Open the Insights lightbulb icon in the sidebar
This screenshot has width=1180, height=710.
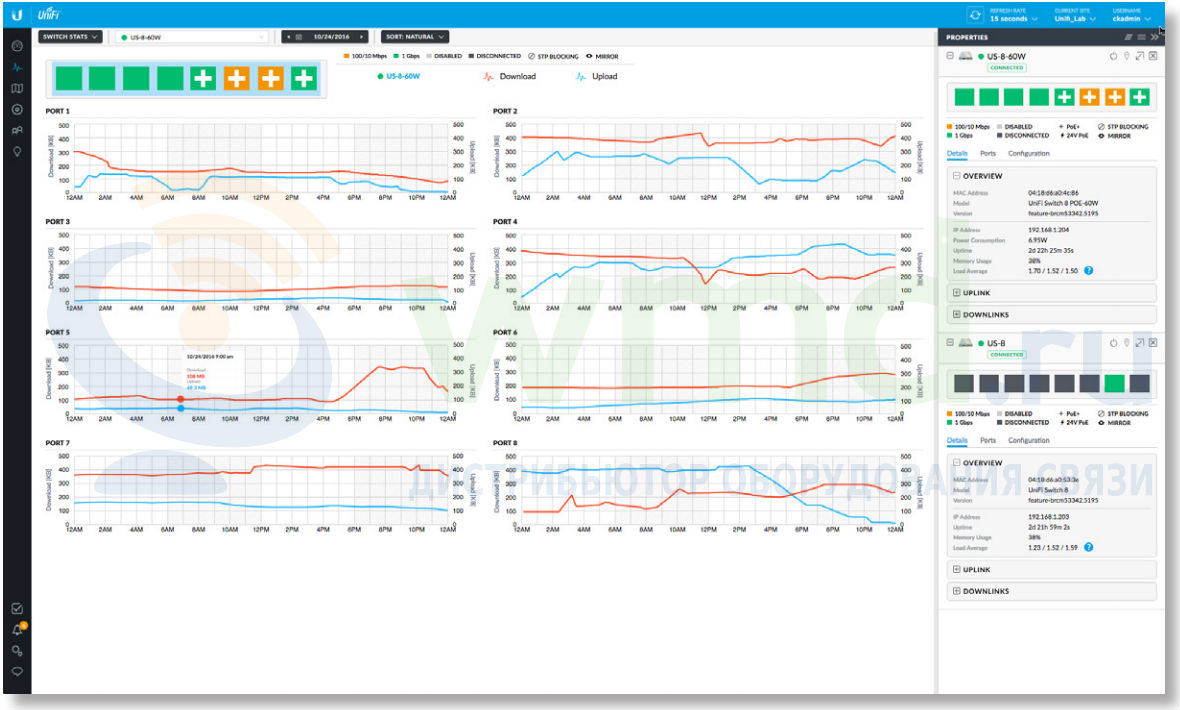[17, 151]
